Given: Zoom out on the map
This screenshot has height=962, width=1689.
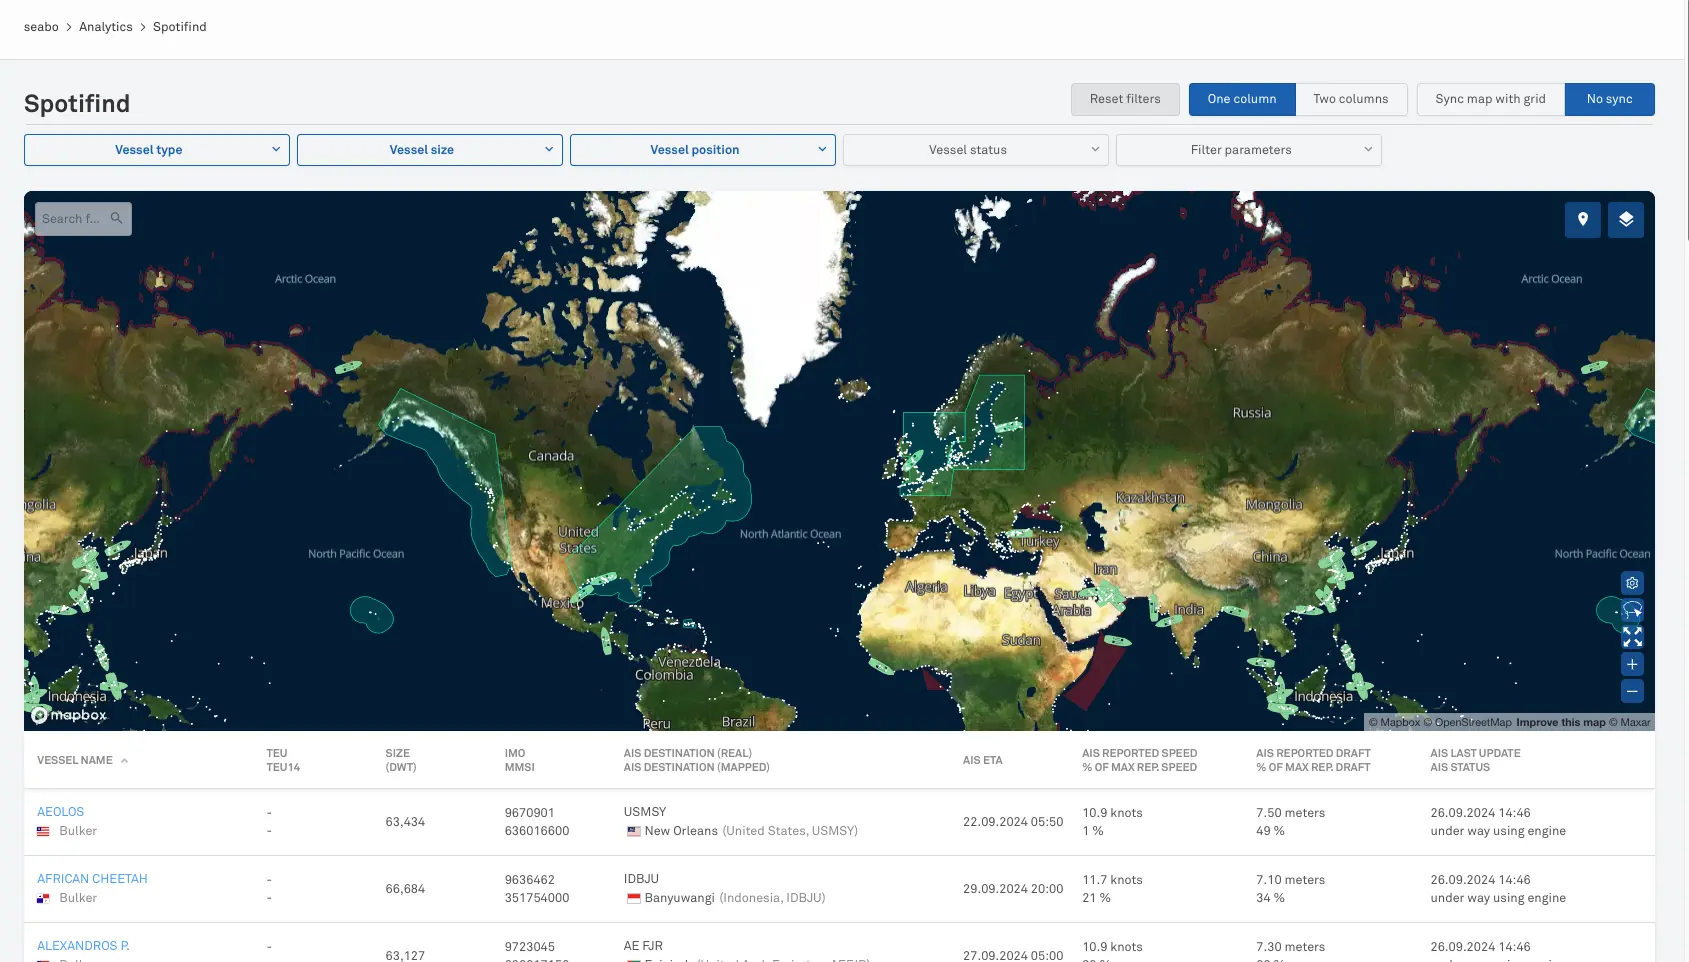Looking at the screenshot, I should (x=1632, y=691).
